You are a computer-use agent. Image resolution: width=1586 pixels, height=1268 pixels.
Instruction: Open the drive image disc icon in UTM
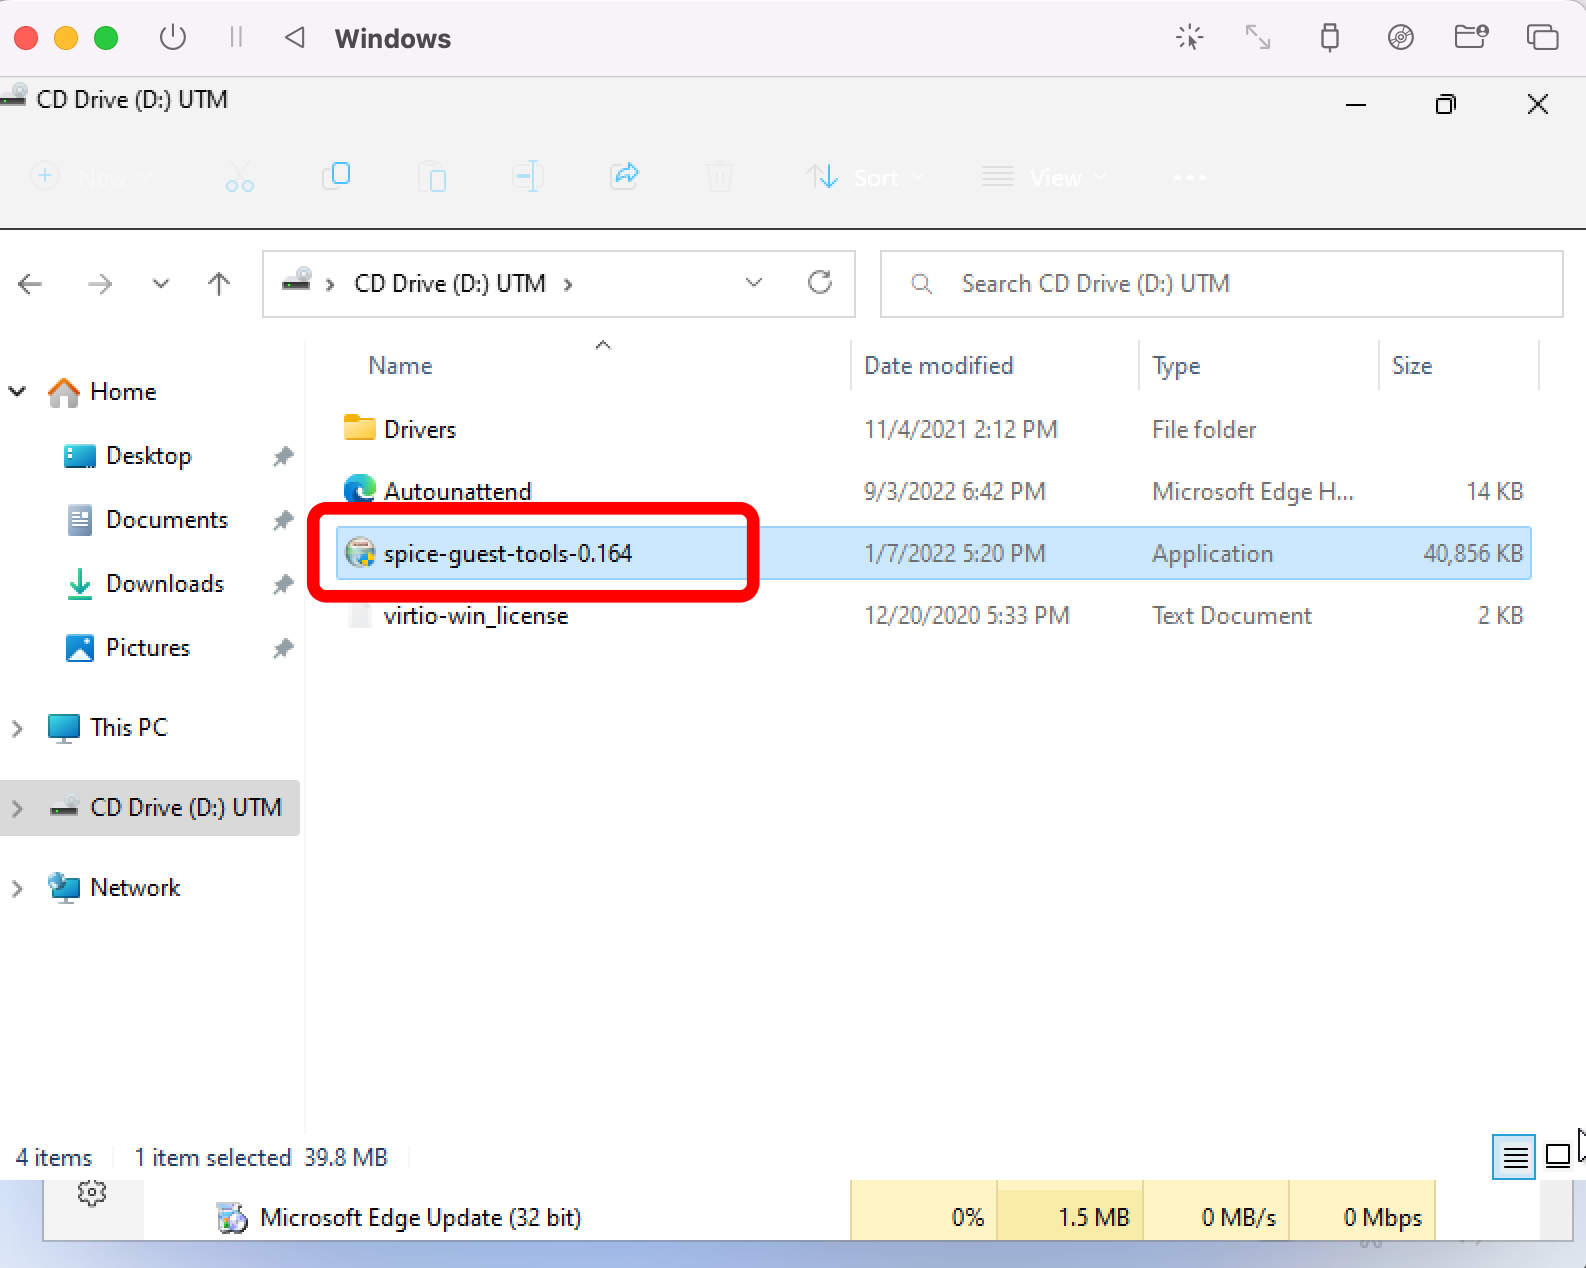(1401, 38)
